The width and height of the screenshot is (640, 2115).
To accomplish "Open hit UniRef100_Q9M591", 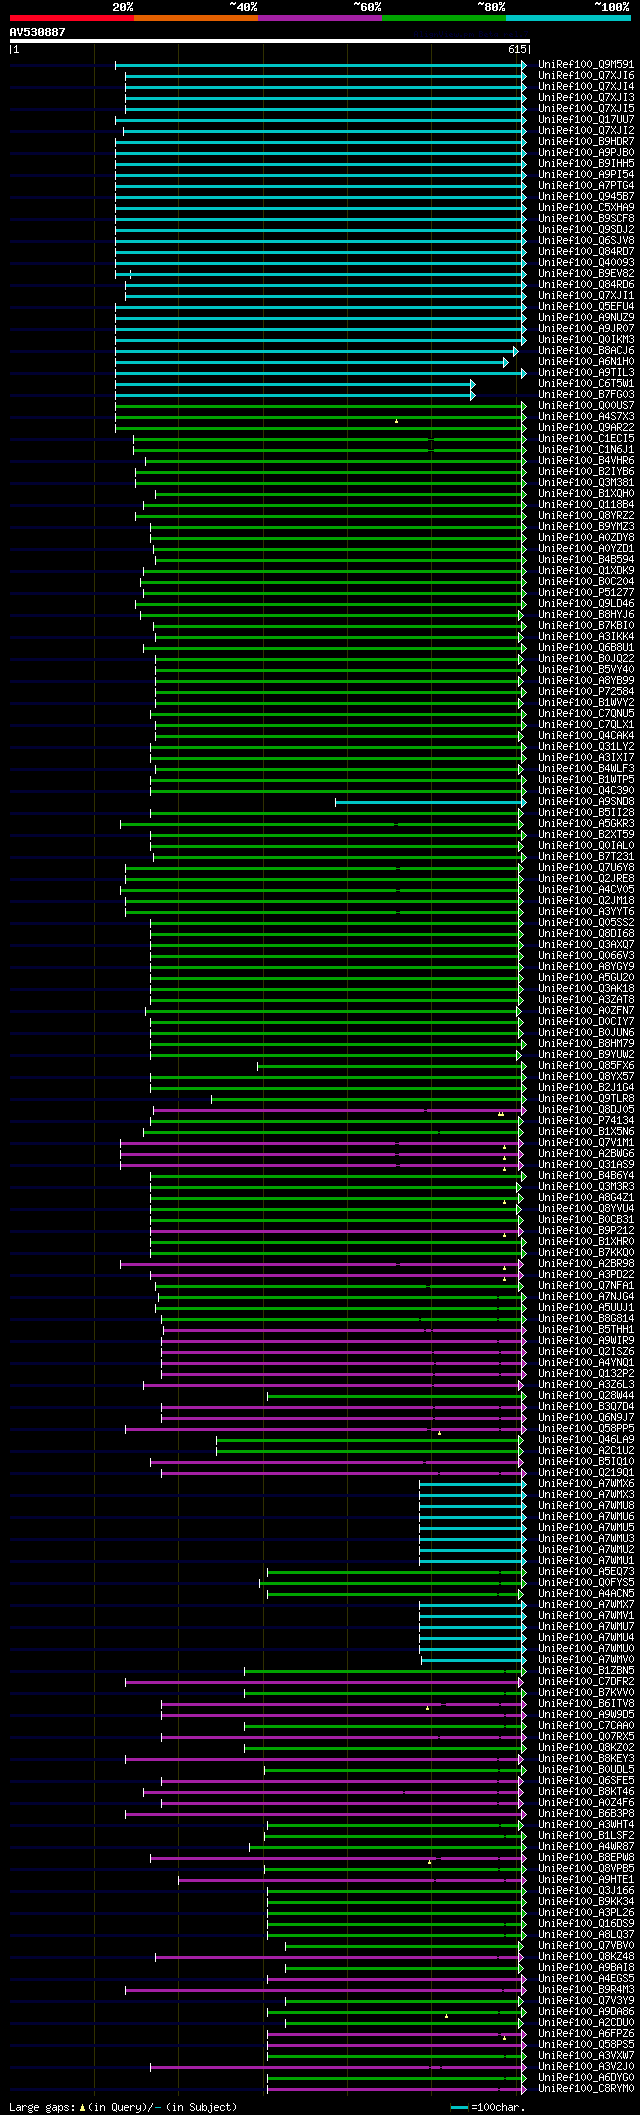I will [x=586, y=64].
